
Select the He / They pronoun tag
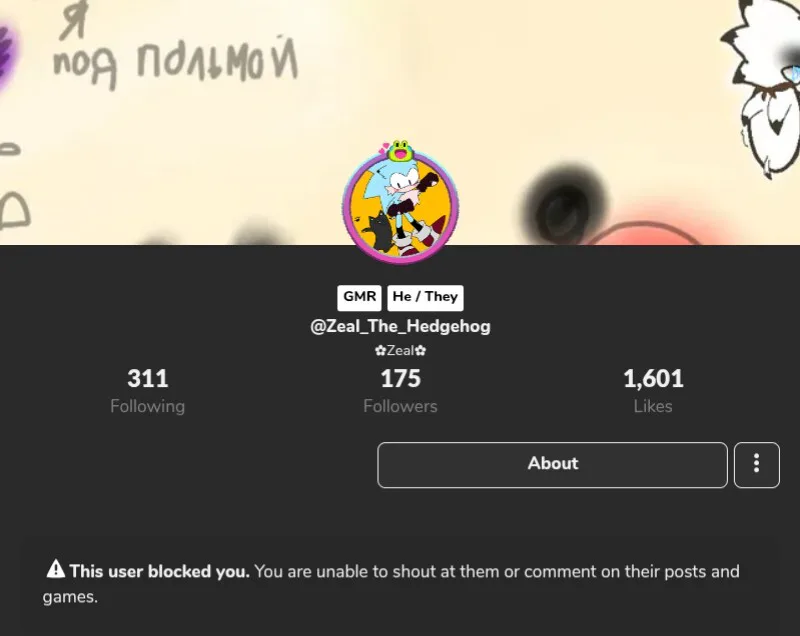point(425,297)
